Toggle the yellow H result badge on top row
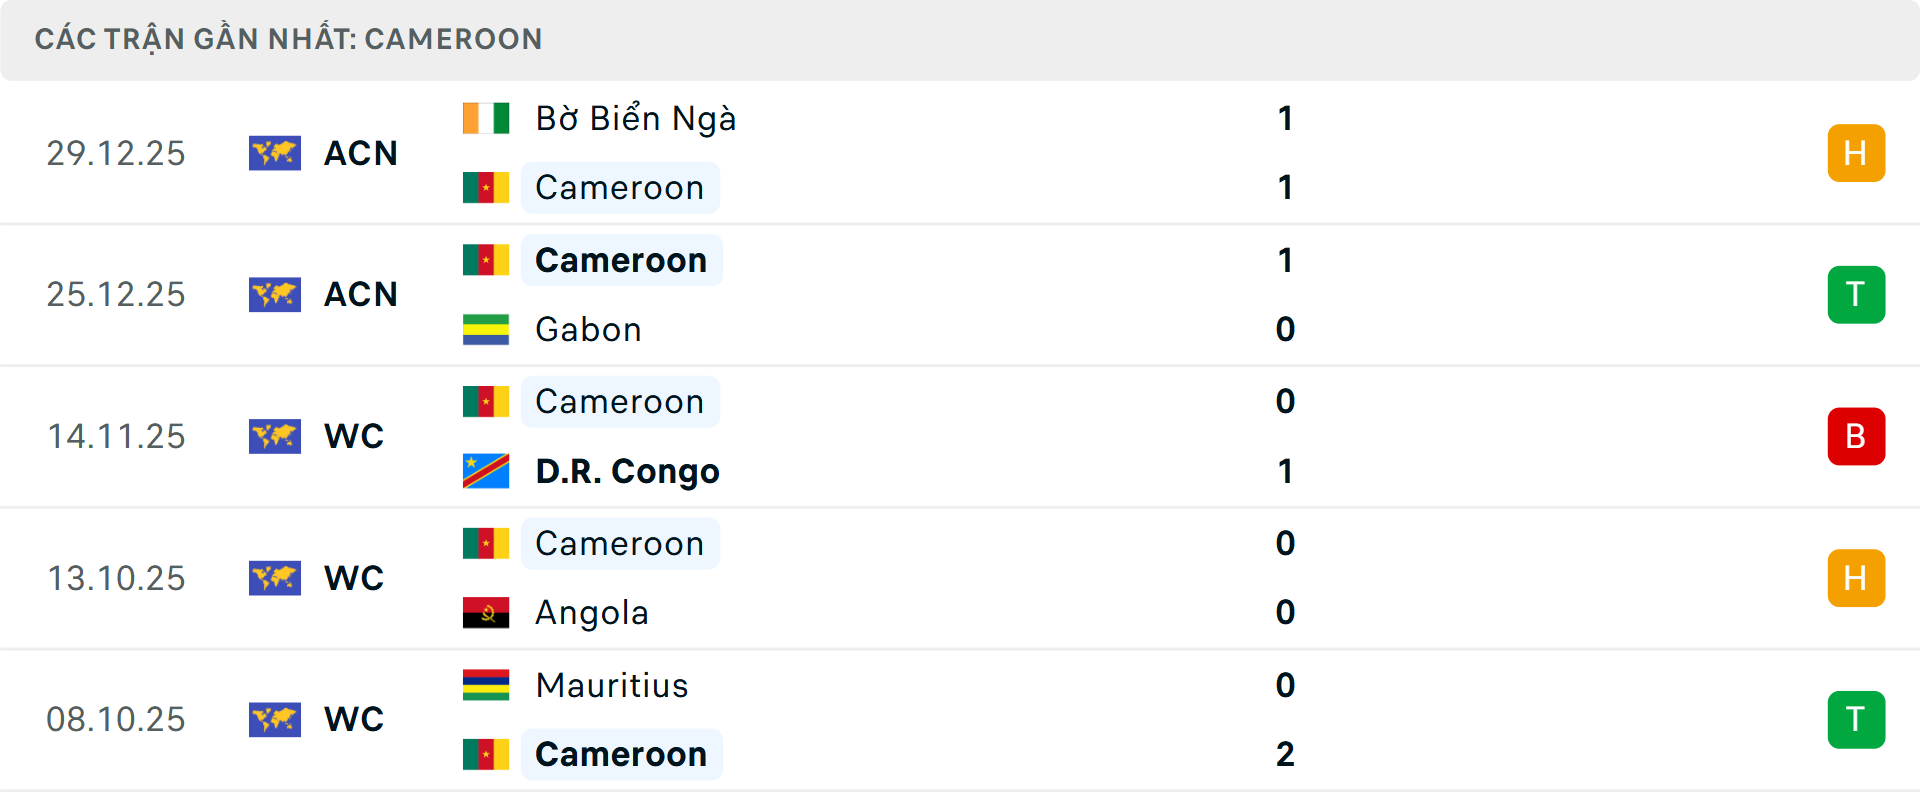The height and width of the screenshot is (792, 1920). [1856, 153]
